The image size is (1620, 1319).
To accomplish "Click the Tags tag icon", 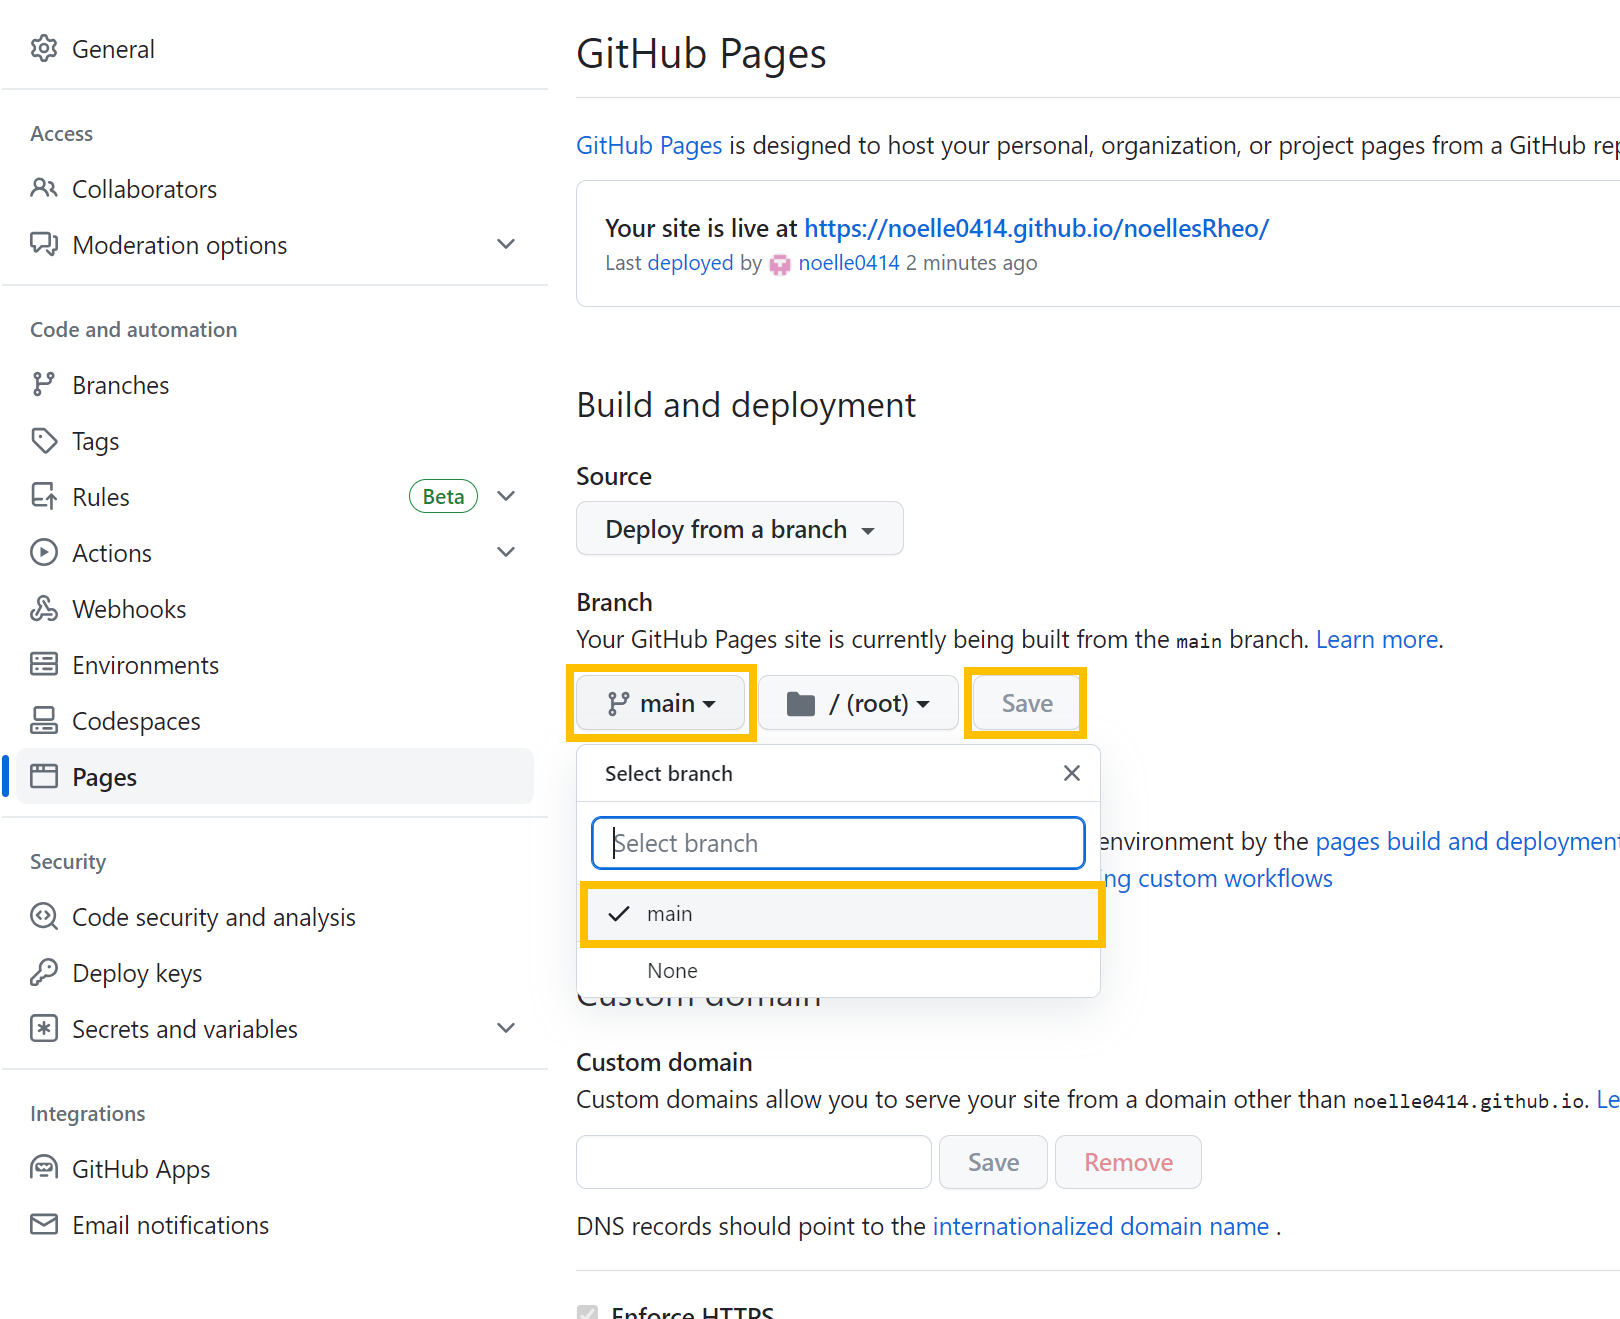I will click(44, 440).
